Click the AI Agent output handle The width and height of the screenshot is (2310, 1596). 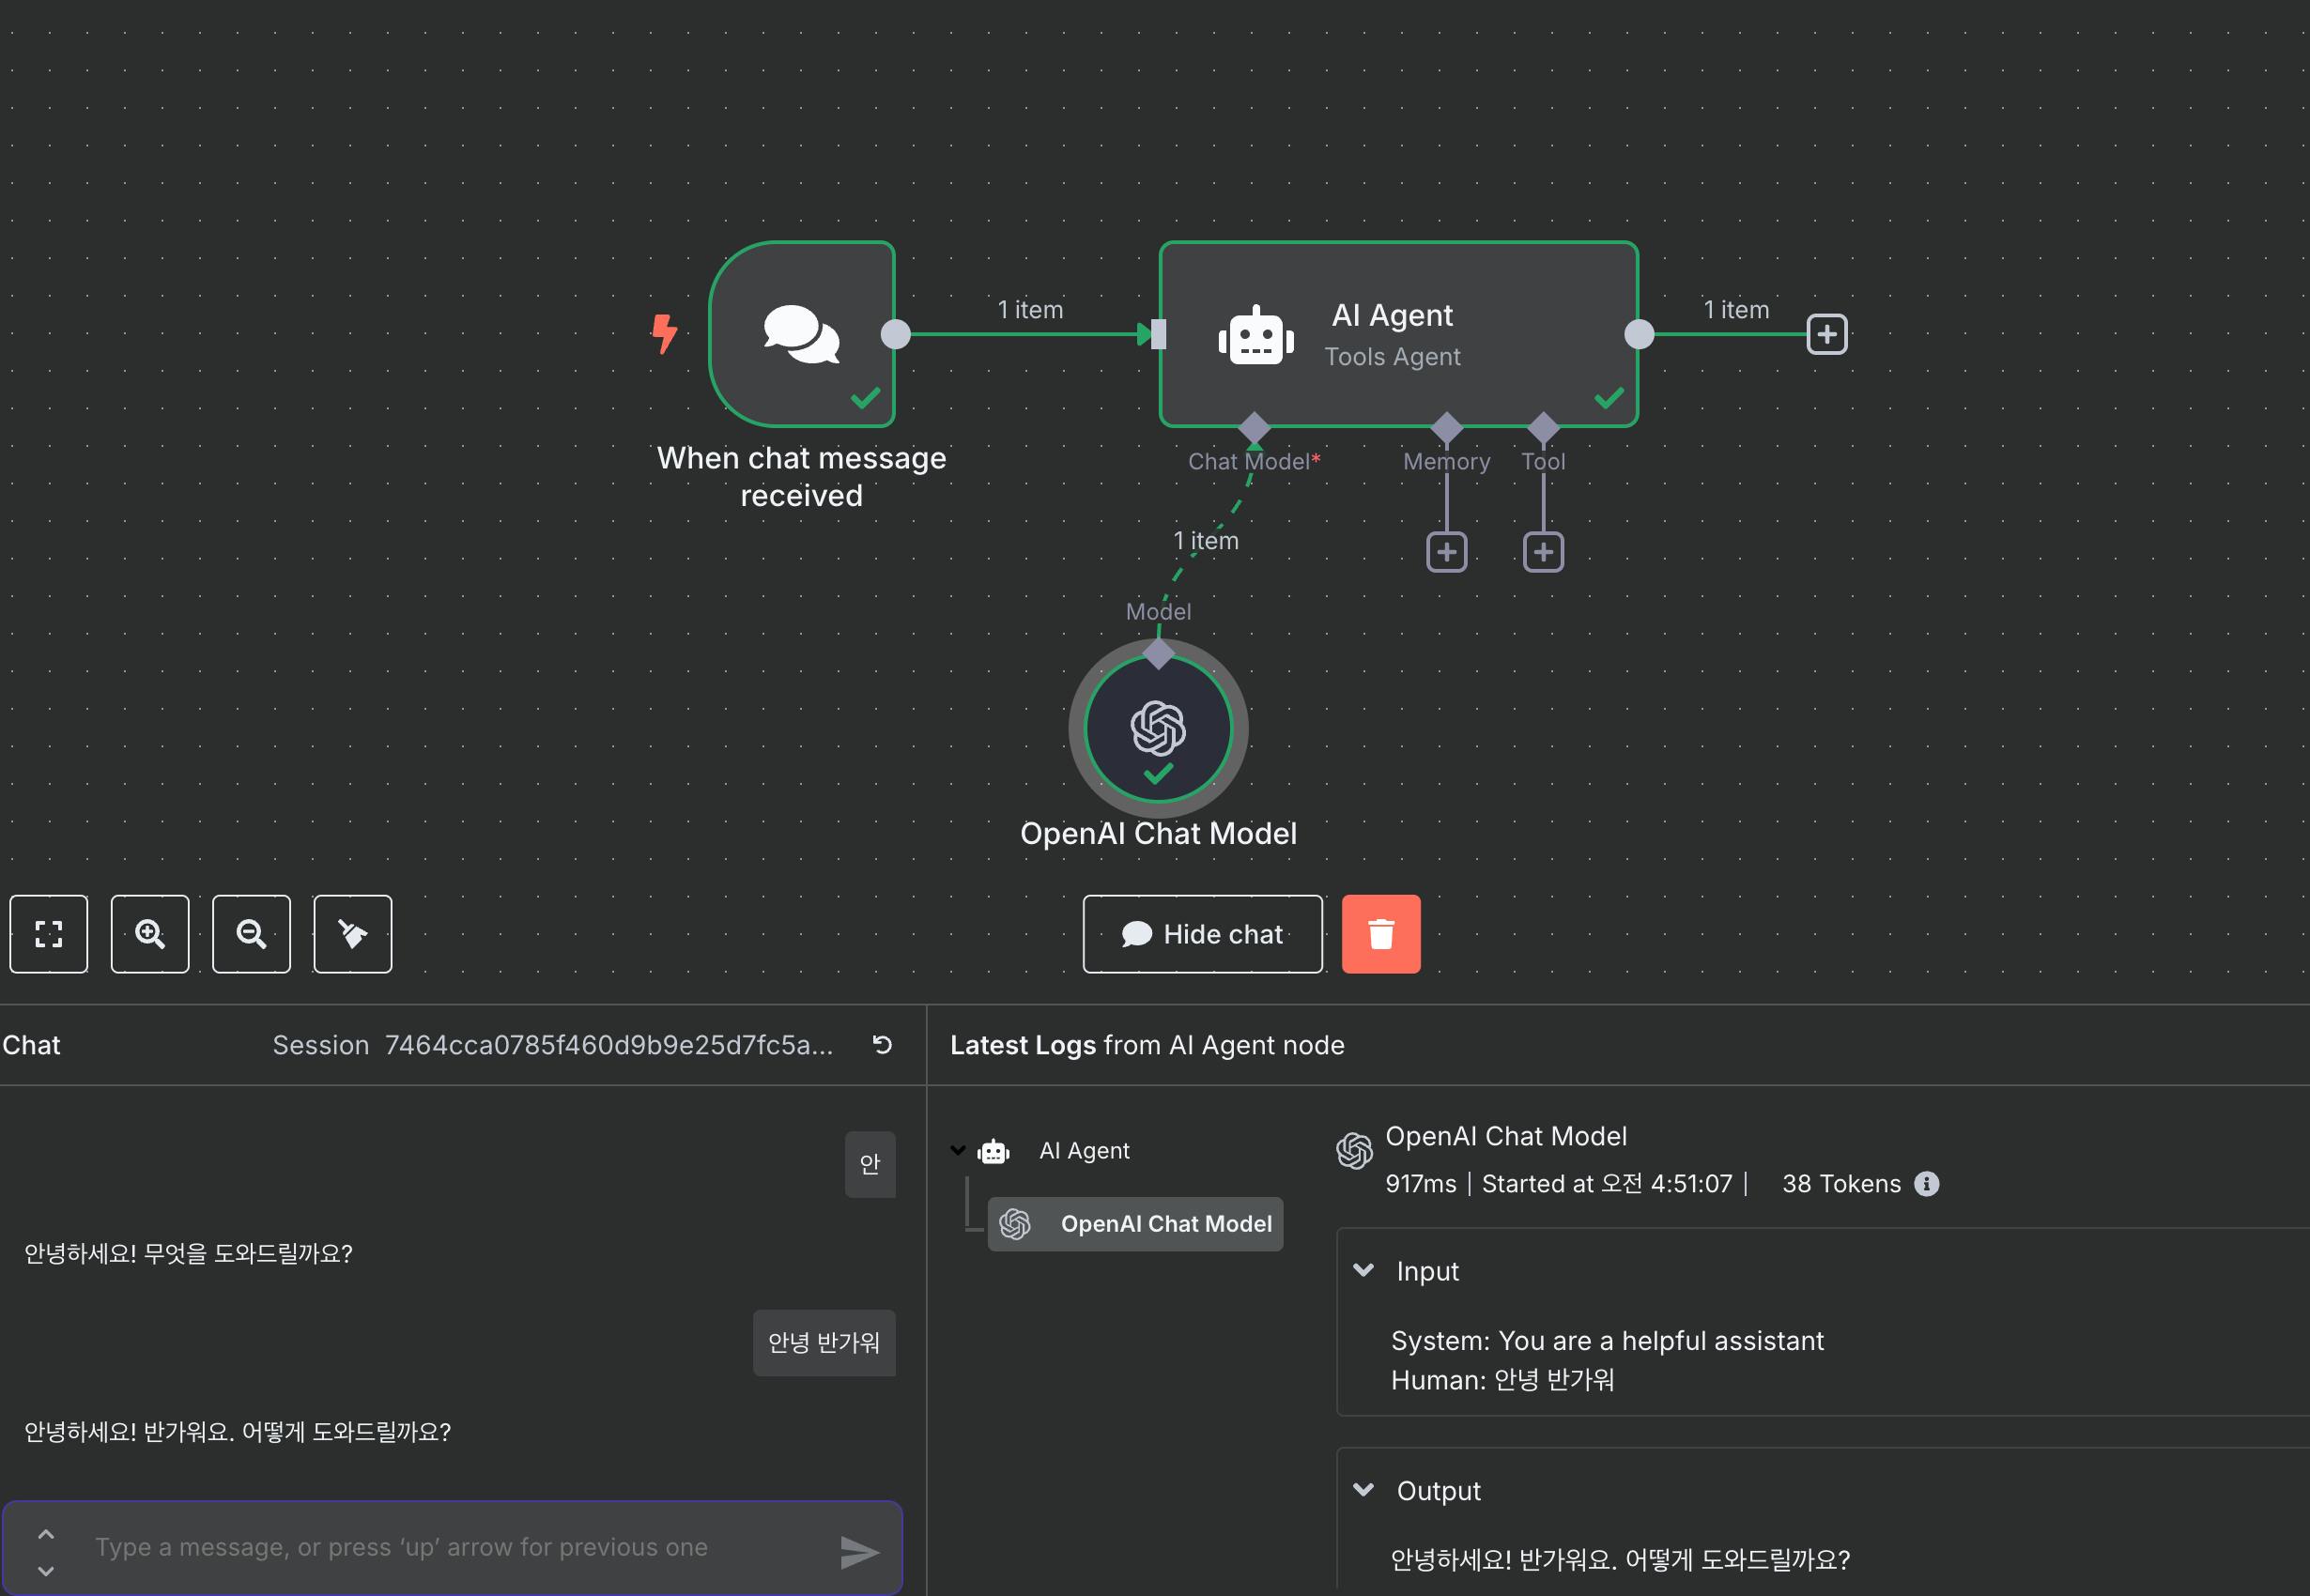pyautogui.click(x=1639, y=334)
